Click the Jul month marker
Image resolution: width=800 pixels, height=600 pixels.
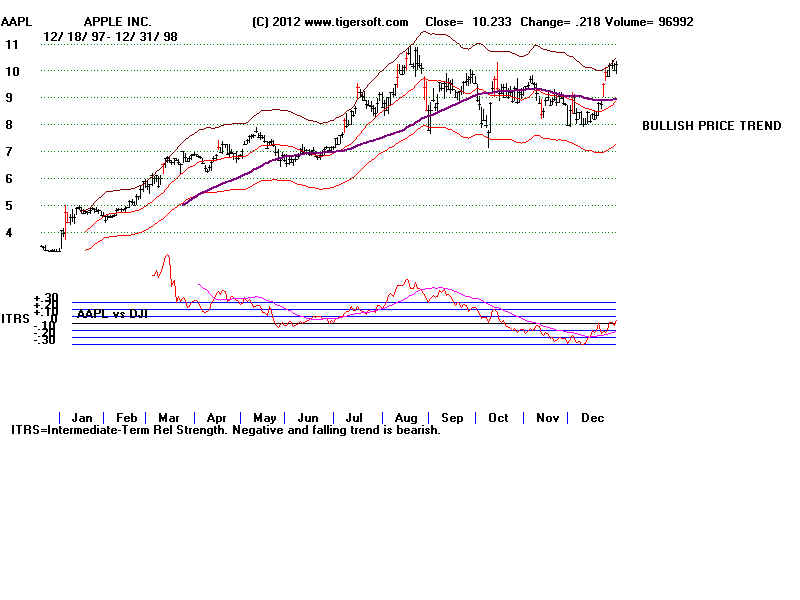(356, 417)
